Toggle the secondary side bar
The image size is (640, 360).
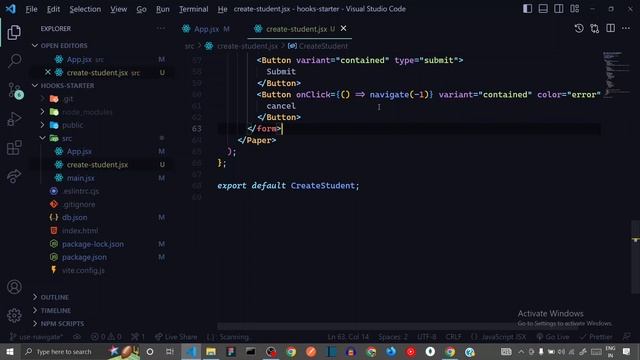coord(559,9)
